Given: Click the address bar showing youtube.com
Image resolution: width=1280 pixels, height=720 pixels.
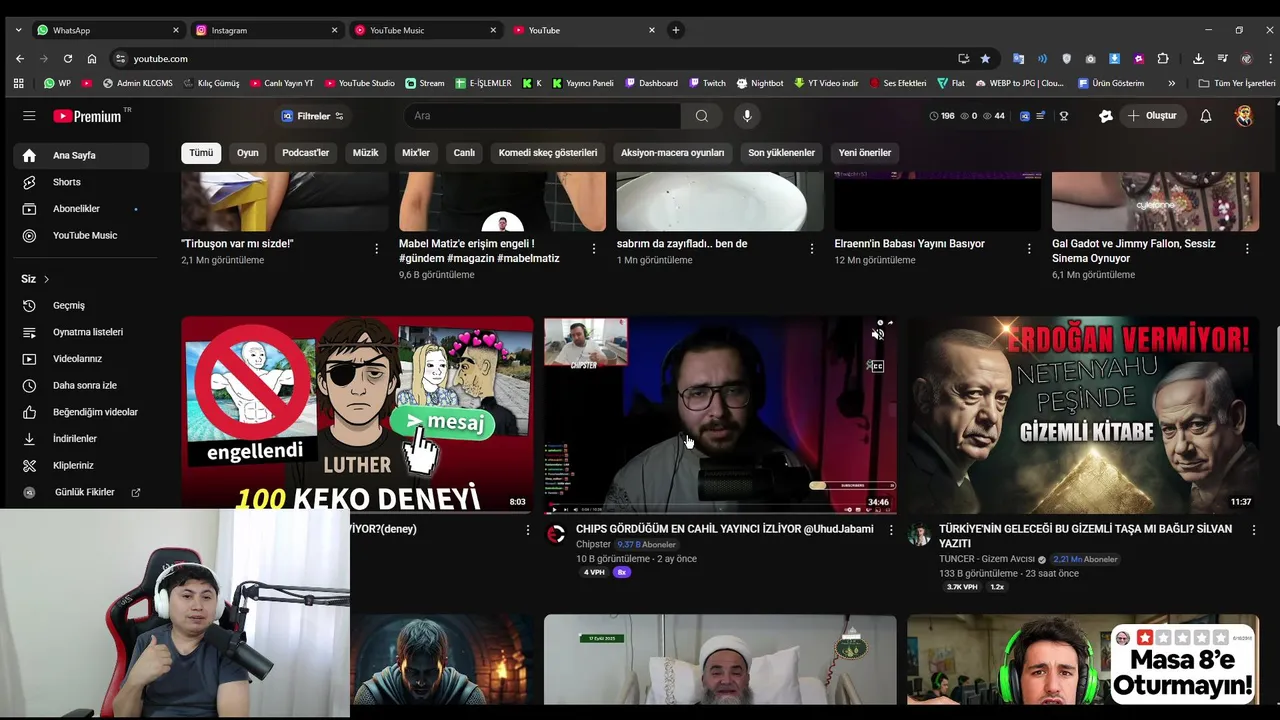Looking at the screenshot, I should (540, 59).
